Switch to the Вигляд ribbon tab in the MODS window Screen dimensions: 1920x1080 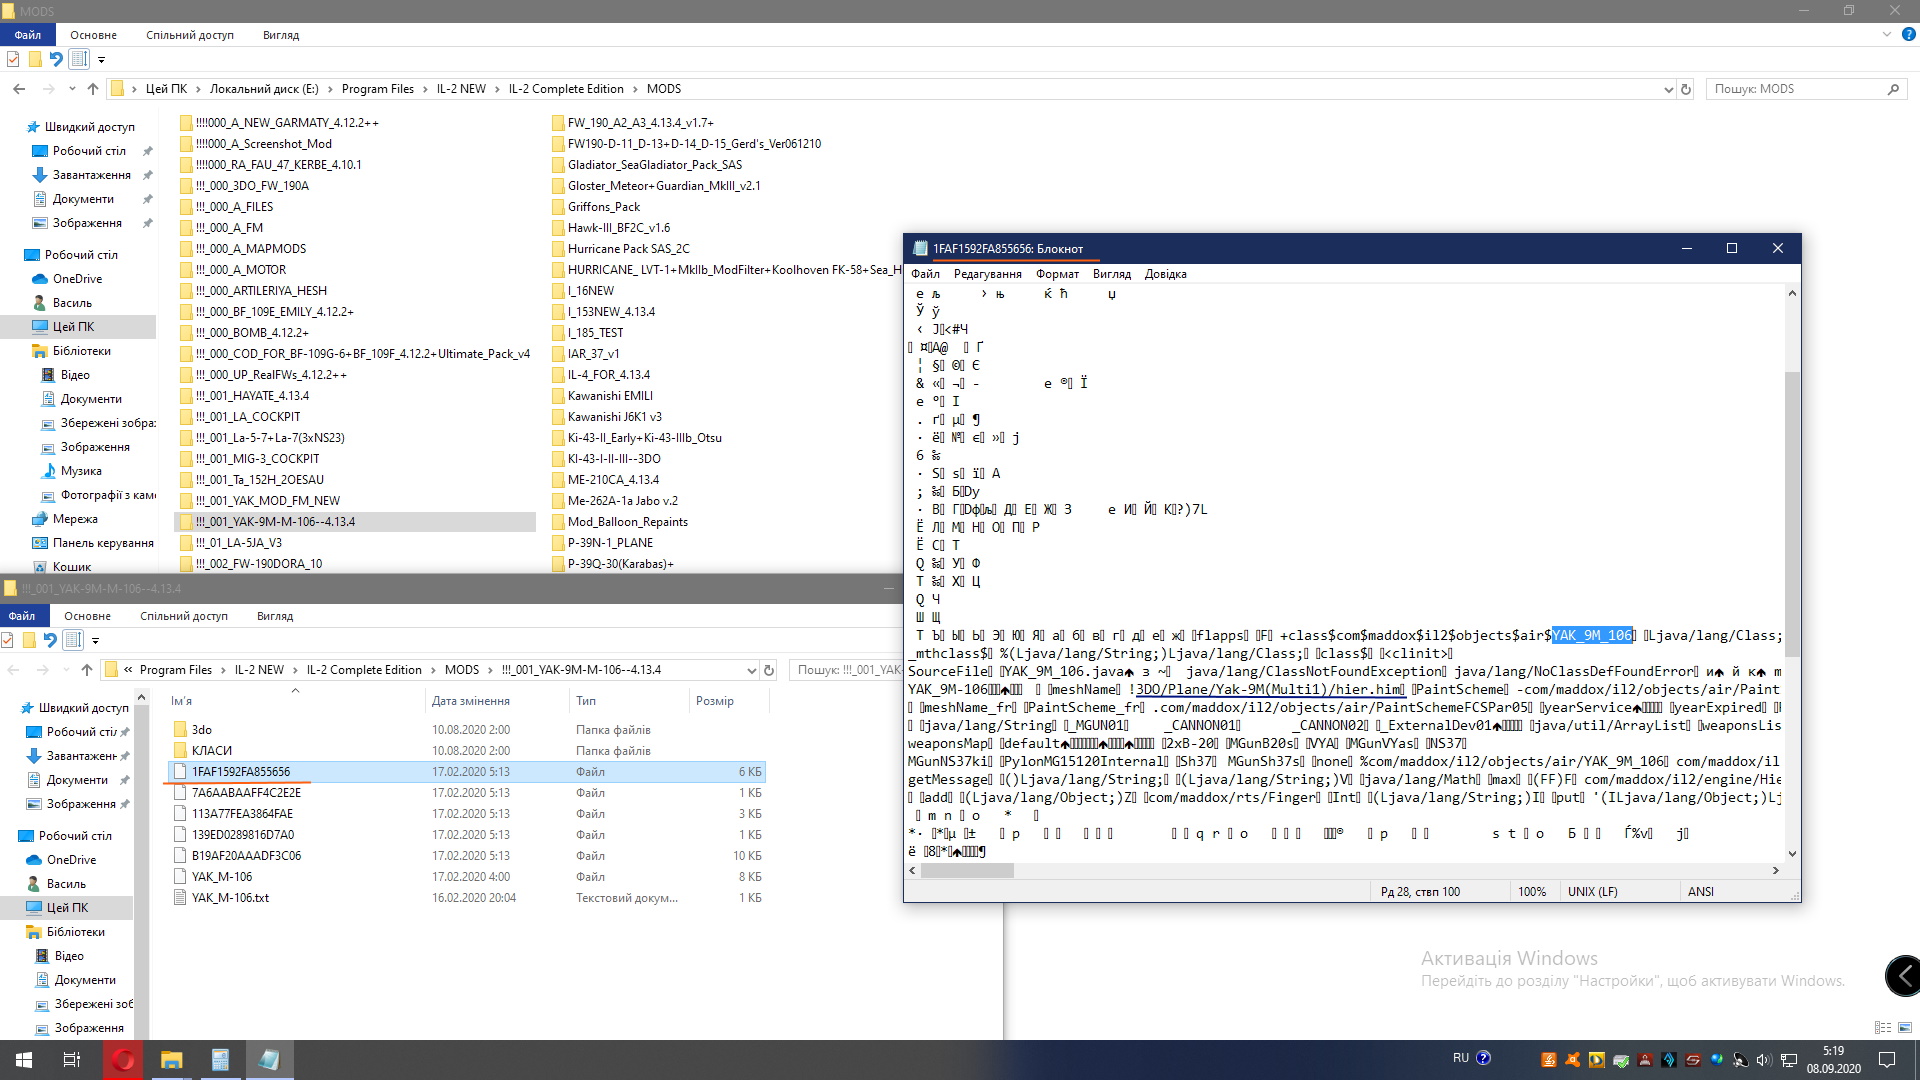pos(281,35)
